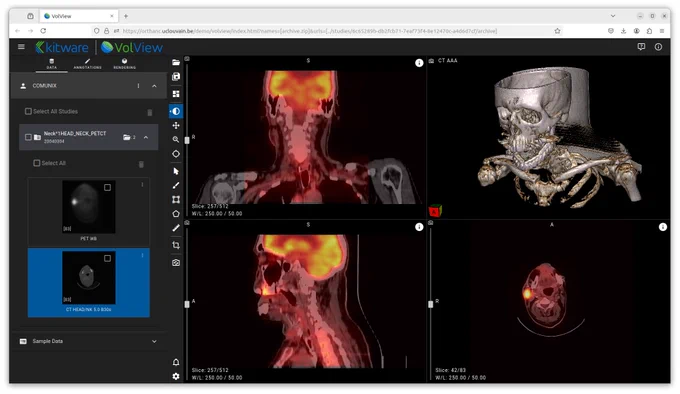Check the PET WB thumbnail checkbox
This screenshot has width=680, height=394.
(107, 187)
